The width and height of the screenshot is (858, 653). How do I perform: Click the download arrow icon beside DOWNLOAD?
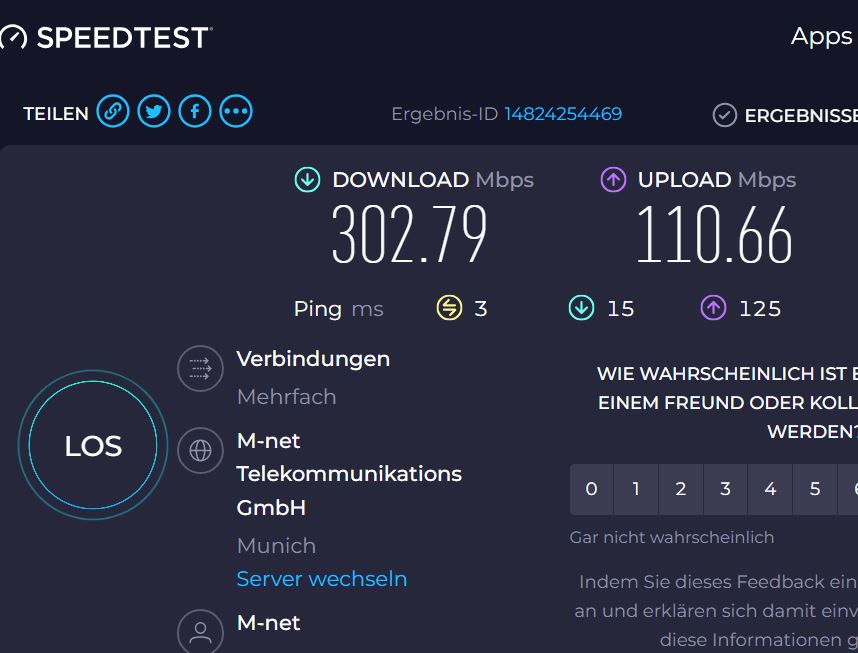point(308,180)
